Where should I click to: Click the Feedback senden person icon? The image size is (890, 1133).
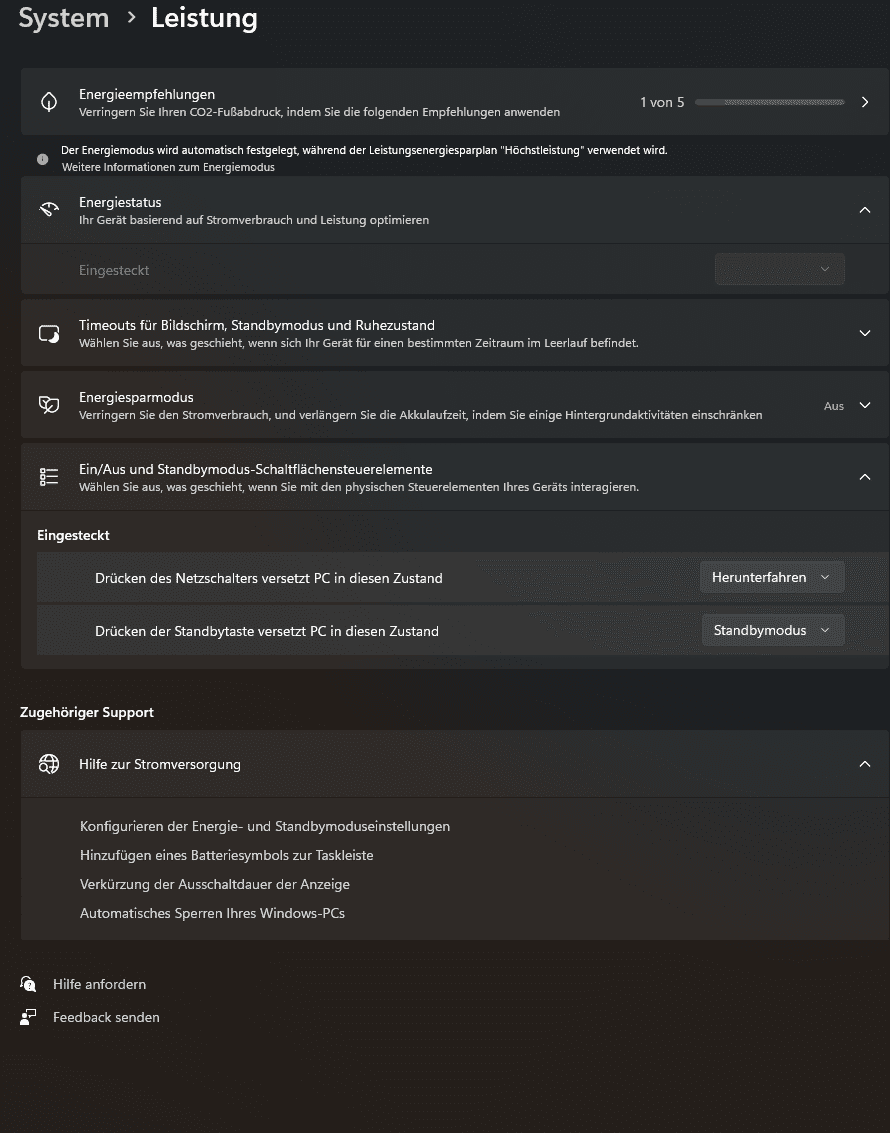coord(29,1017)
